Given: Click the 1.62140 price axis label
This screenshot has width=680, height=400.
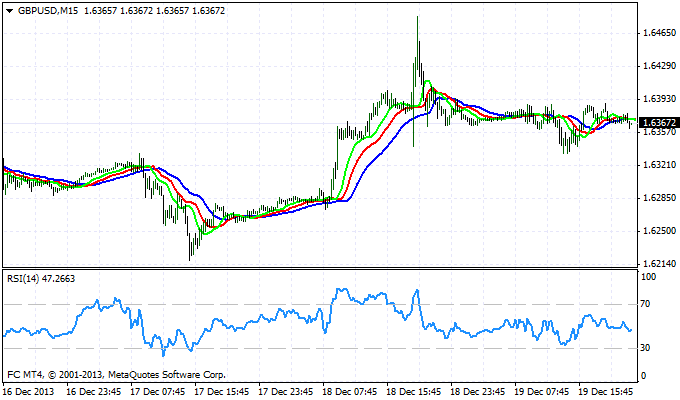Looking at the screenshot, I should pyautogui.click(x=660, y=264).
